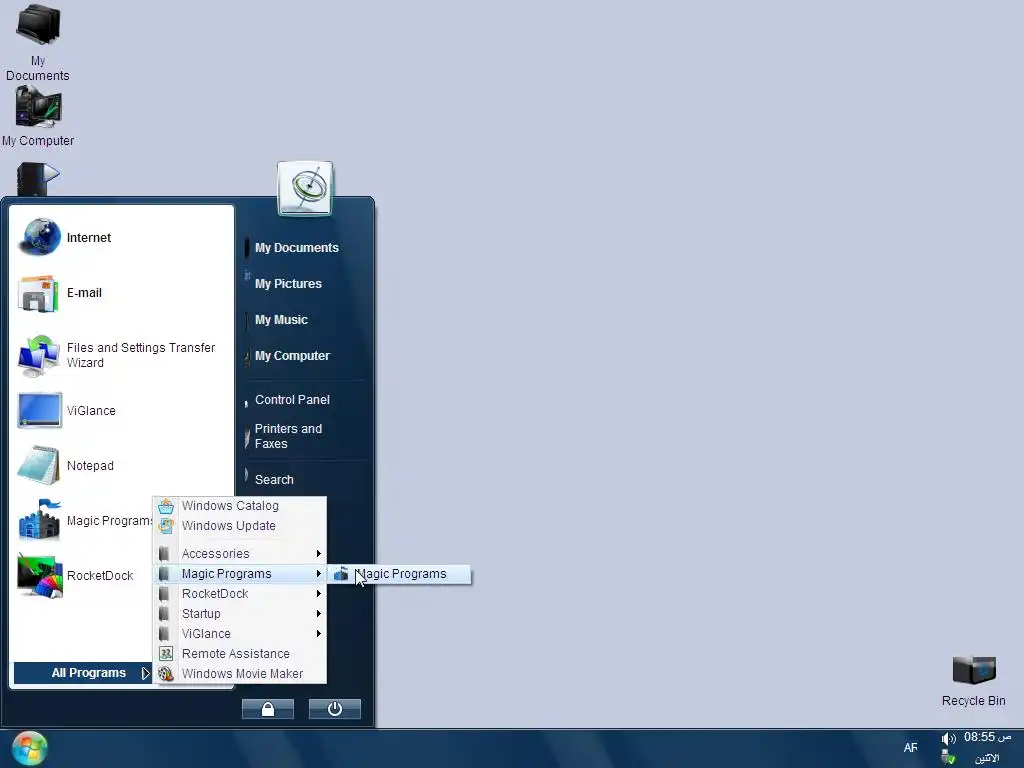Click the Magic Programs submenu item icon
1024x768 pixels.
coord(341,574)
